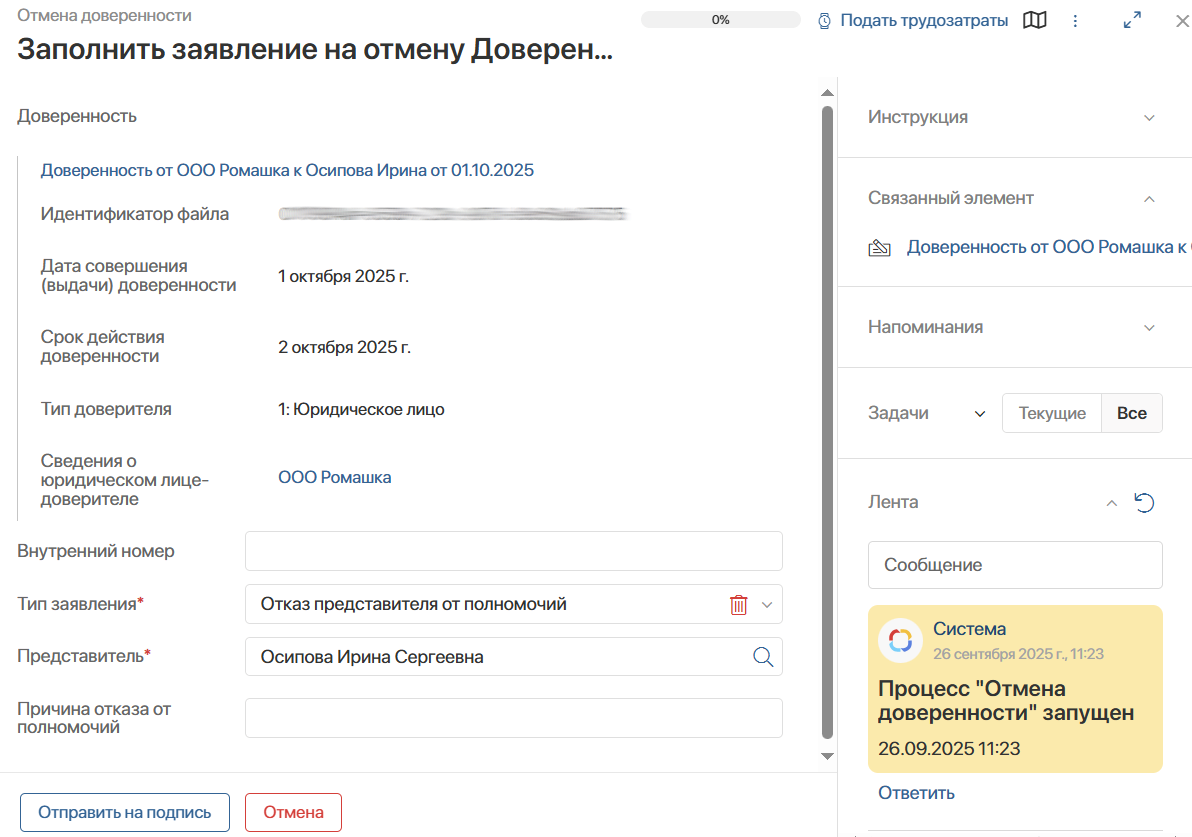The image size is (1192, 837).
Task: Click the Отправить на подпись button
Action: click(x=125, y=812)
